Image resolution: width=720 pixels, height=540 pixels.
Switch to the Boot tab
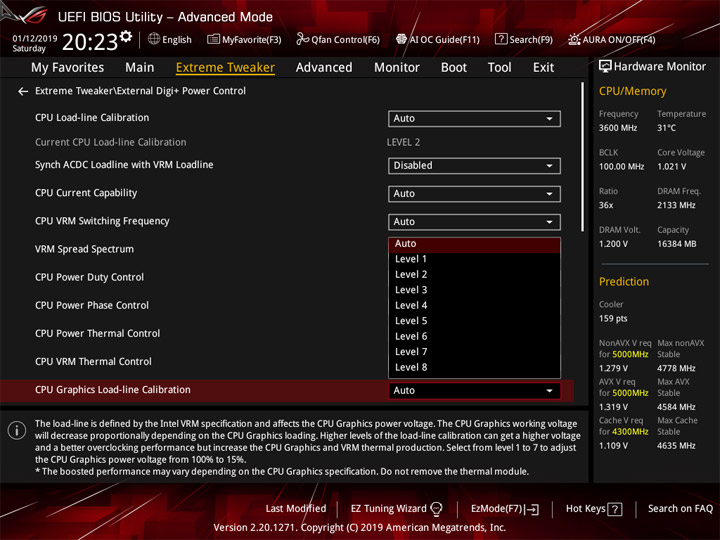point(454,68)
